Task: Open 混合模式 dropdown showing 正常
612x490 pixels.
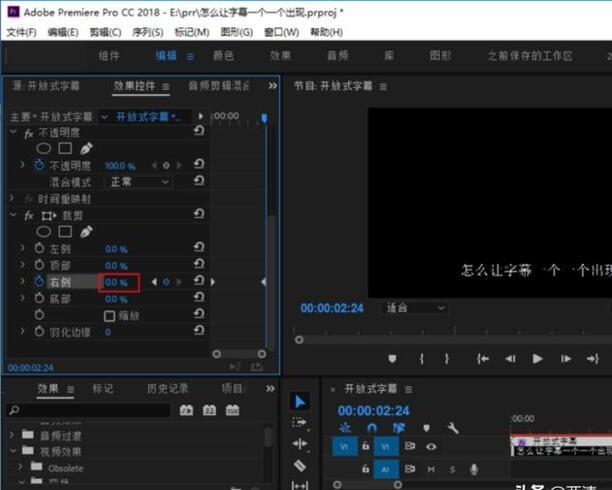Action: pos(139,182)
